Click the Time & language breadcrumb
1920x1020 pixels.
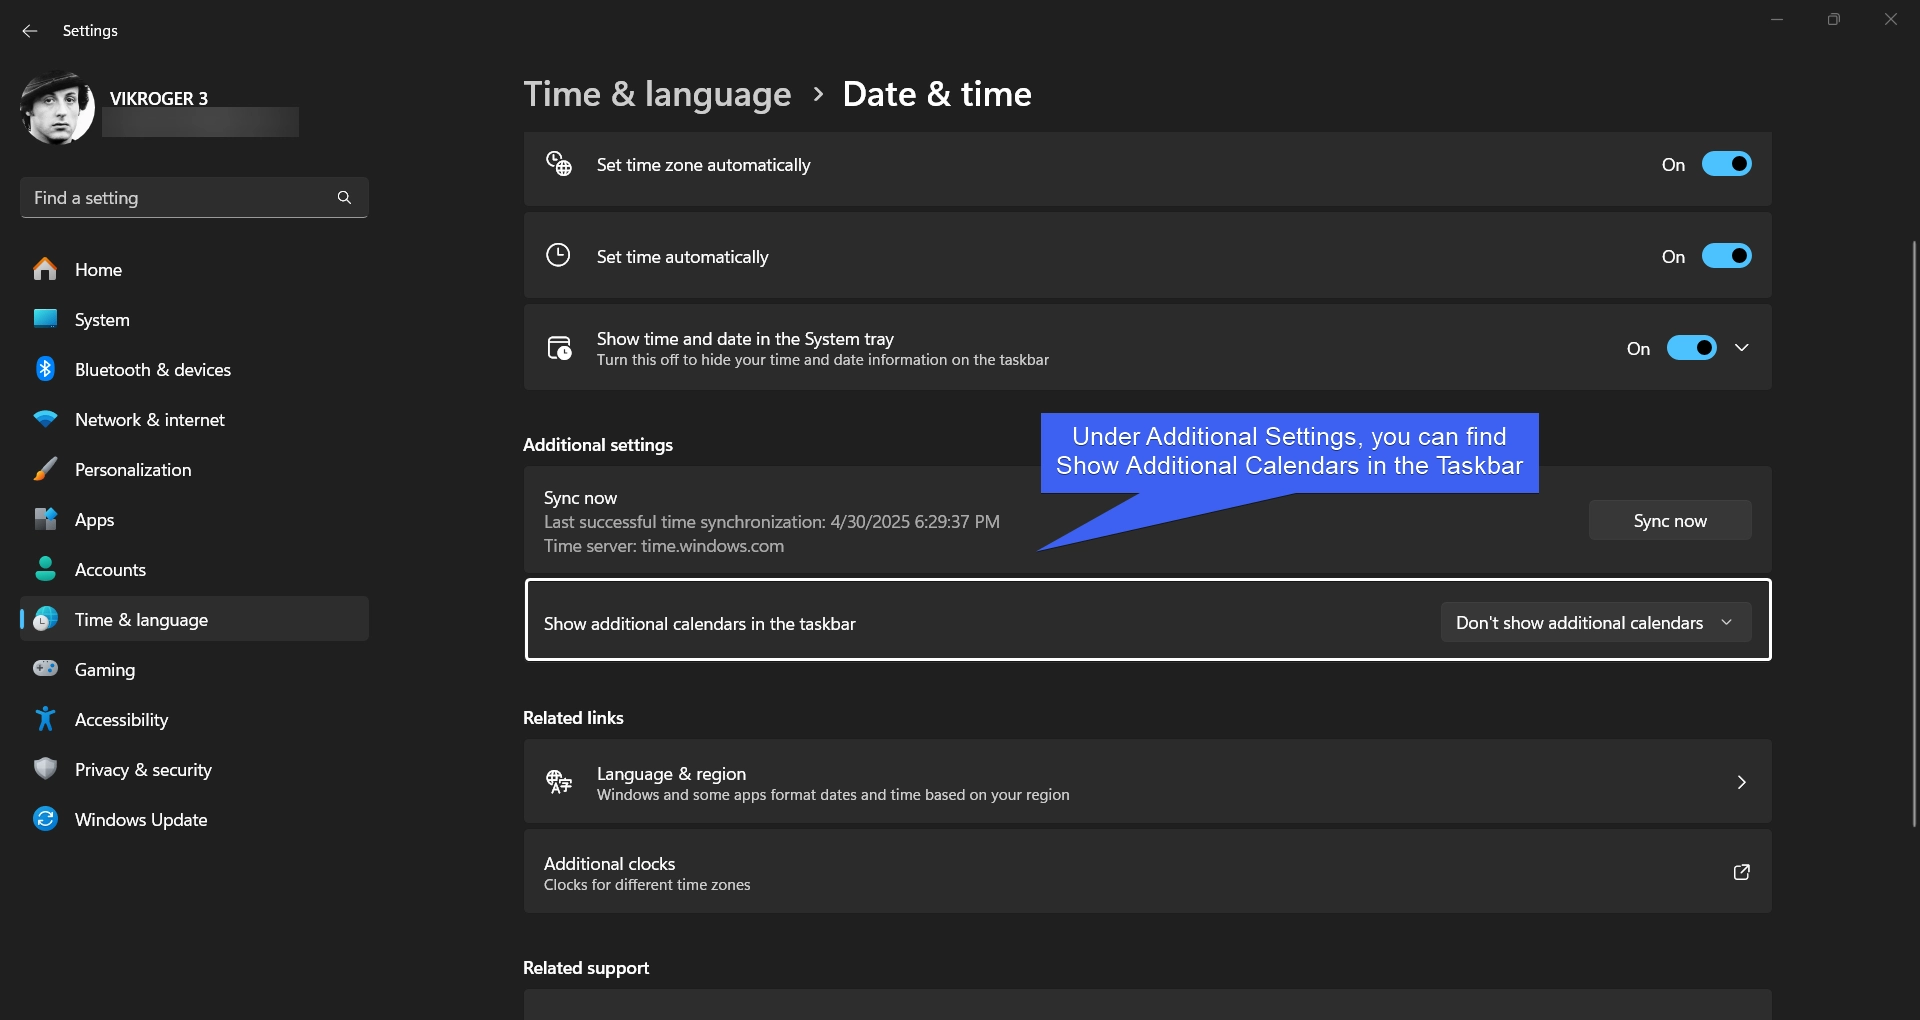click(x=656, y=93)
